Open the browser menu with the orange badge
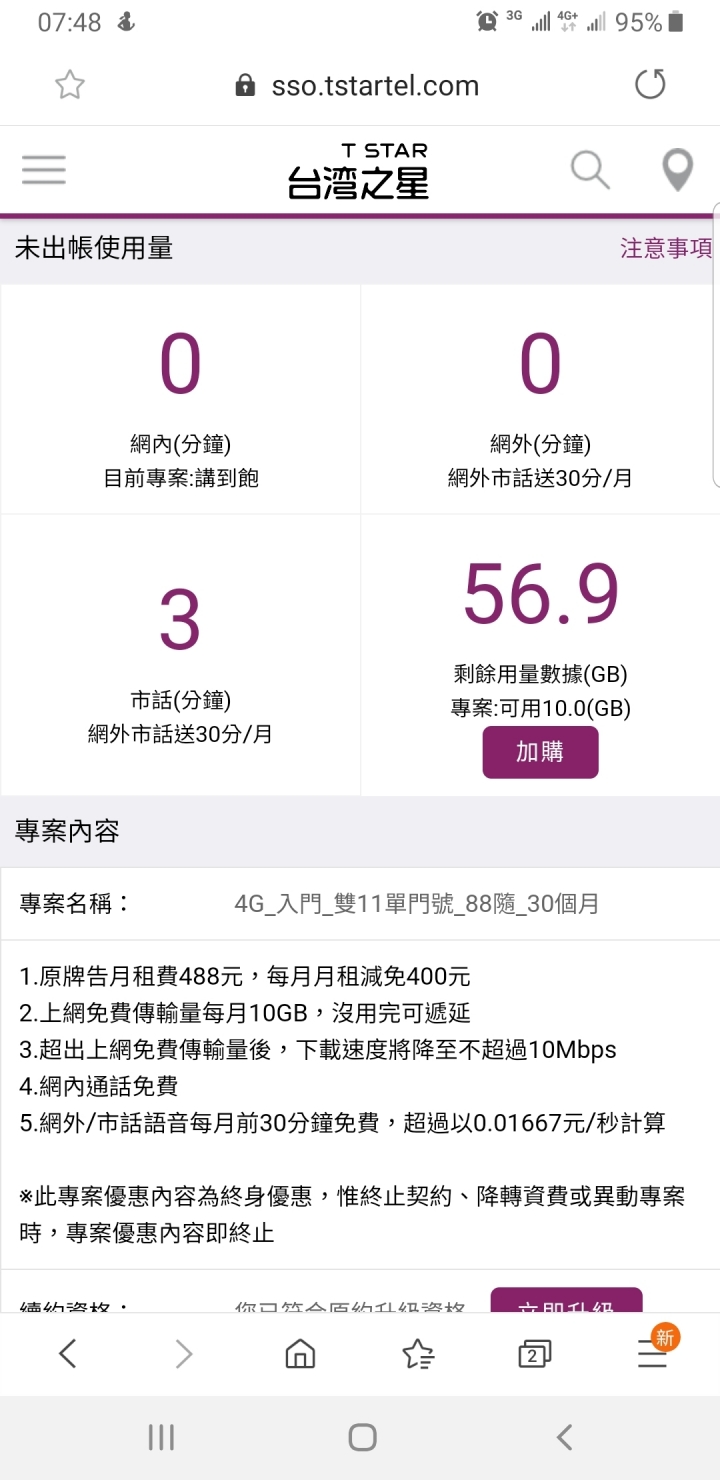This screenshot has height=1480, width=720. (653, 1352)
